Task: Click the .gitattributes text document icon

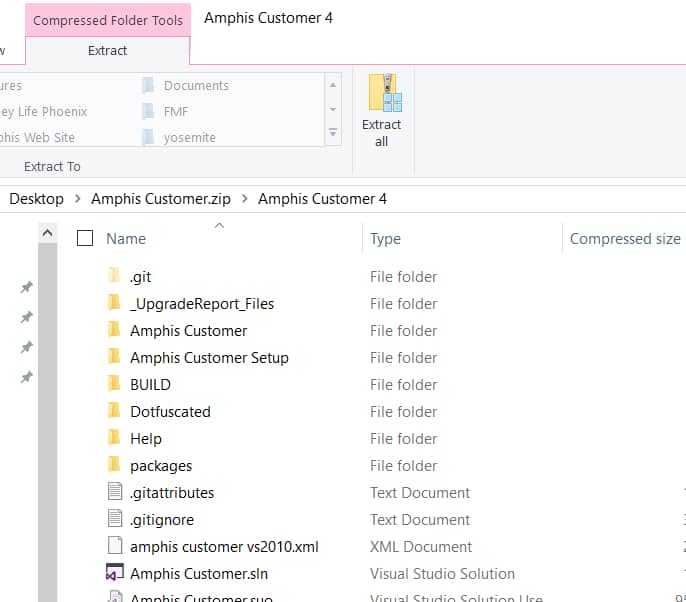Action: (x=115, y=491)
